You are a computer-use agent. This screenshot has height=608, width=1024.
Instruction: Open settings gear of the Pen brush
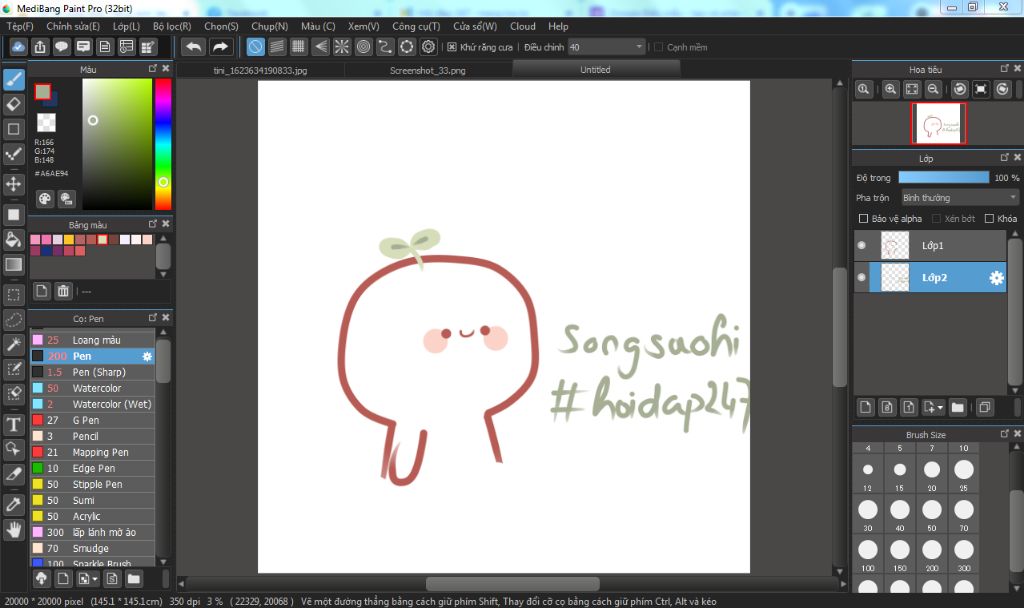coord(147,357)
